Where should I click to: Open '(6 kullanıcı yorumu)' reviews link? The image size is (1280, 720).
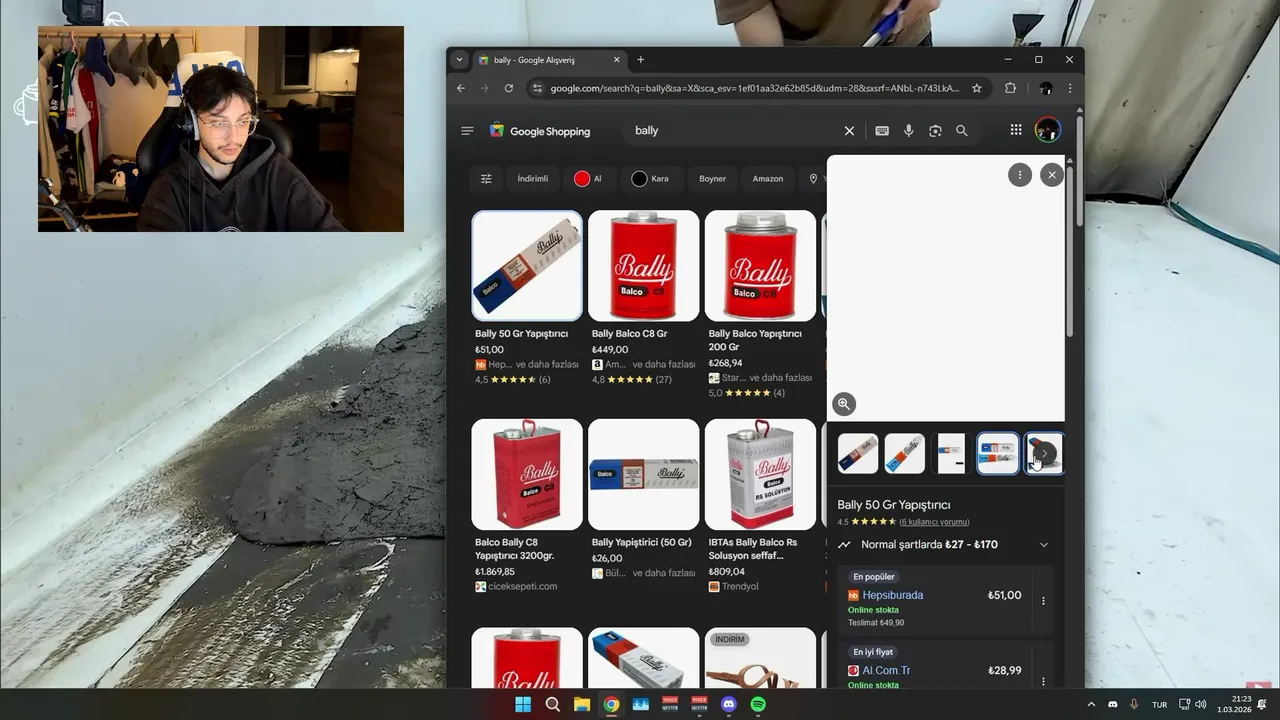tap(934, 522)
